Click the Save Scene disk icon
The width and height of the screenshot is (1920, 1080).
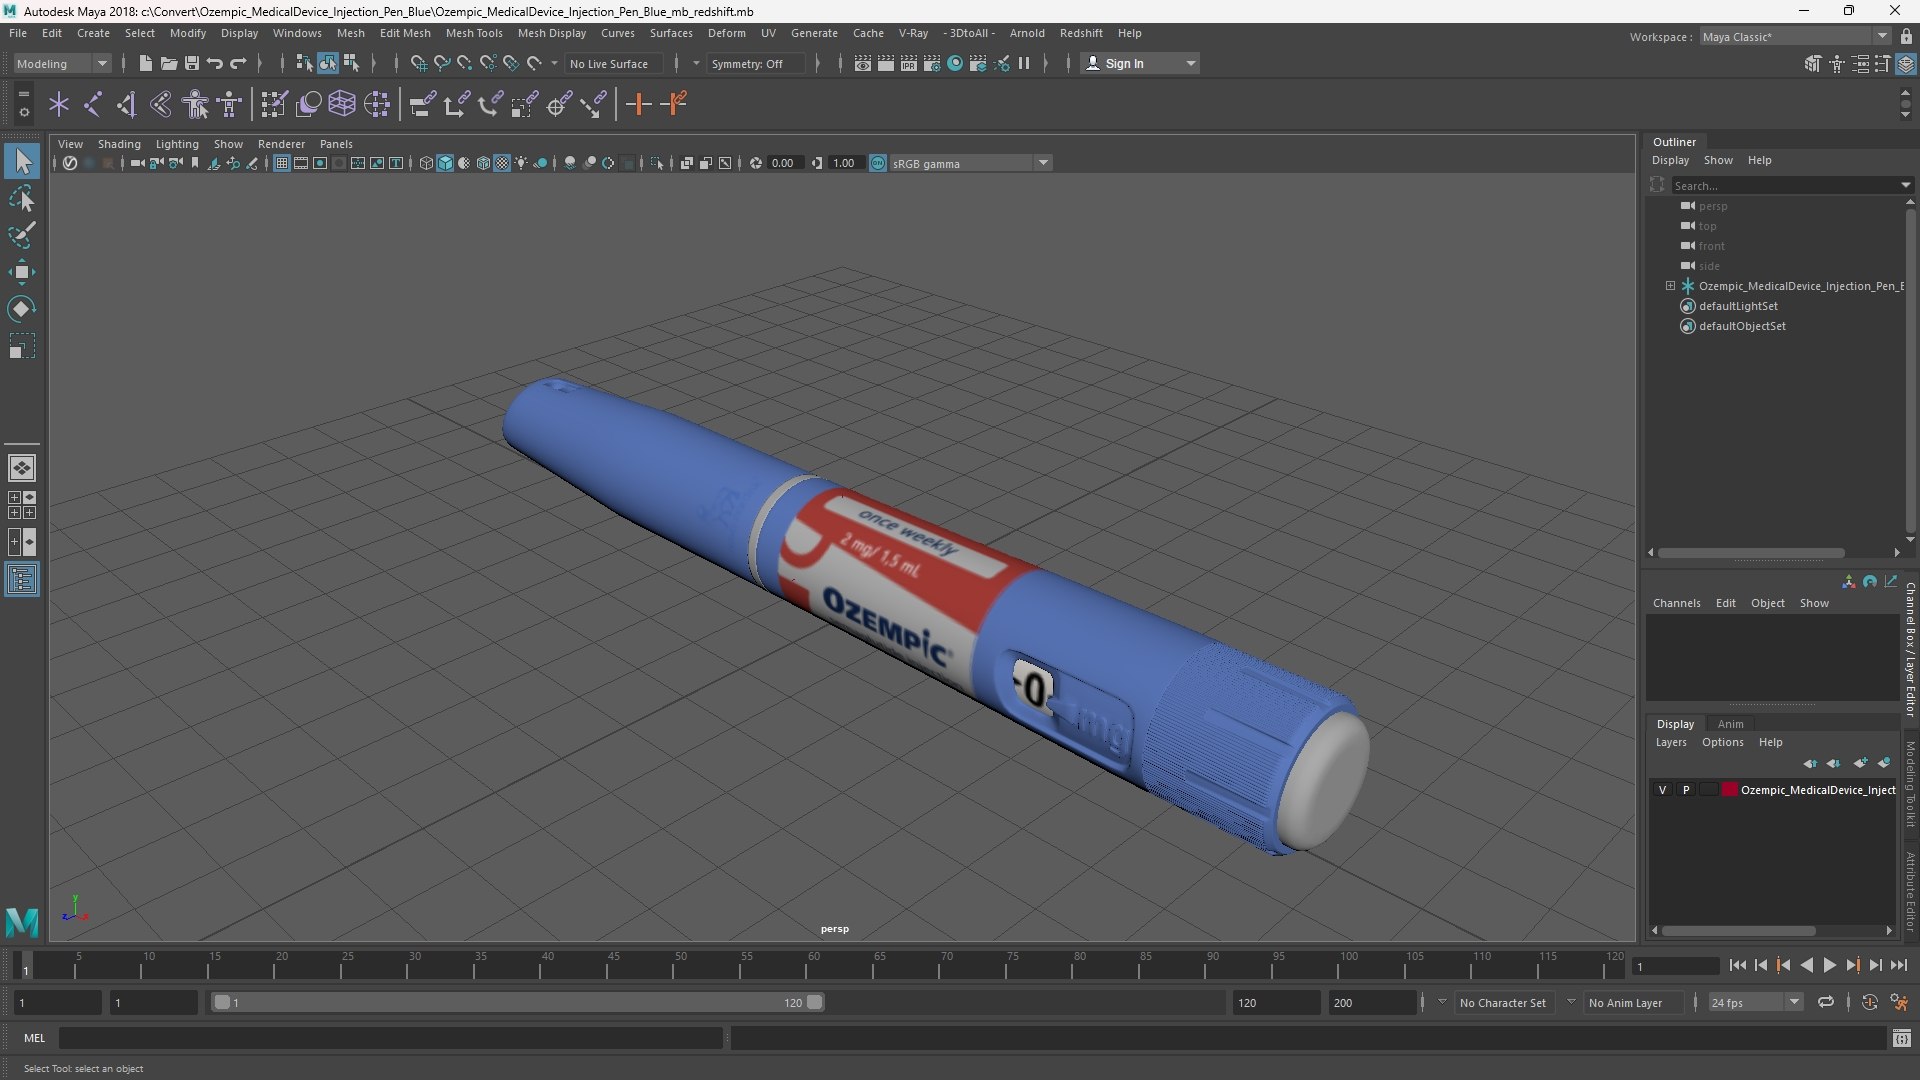pyautogui.click(x=191, y=63)
